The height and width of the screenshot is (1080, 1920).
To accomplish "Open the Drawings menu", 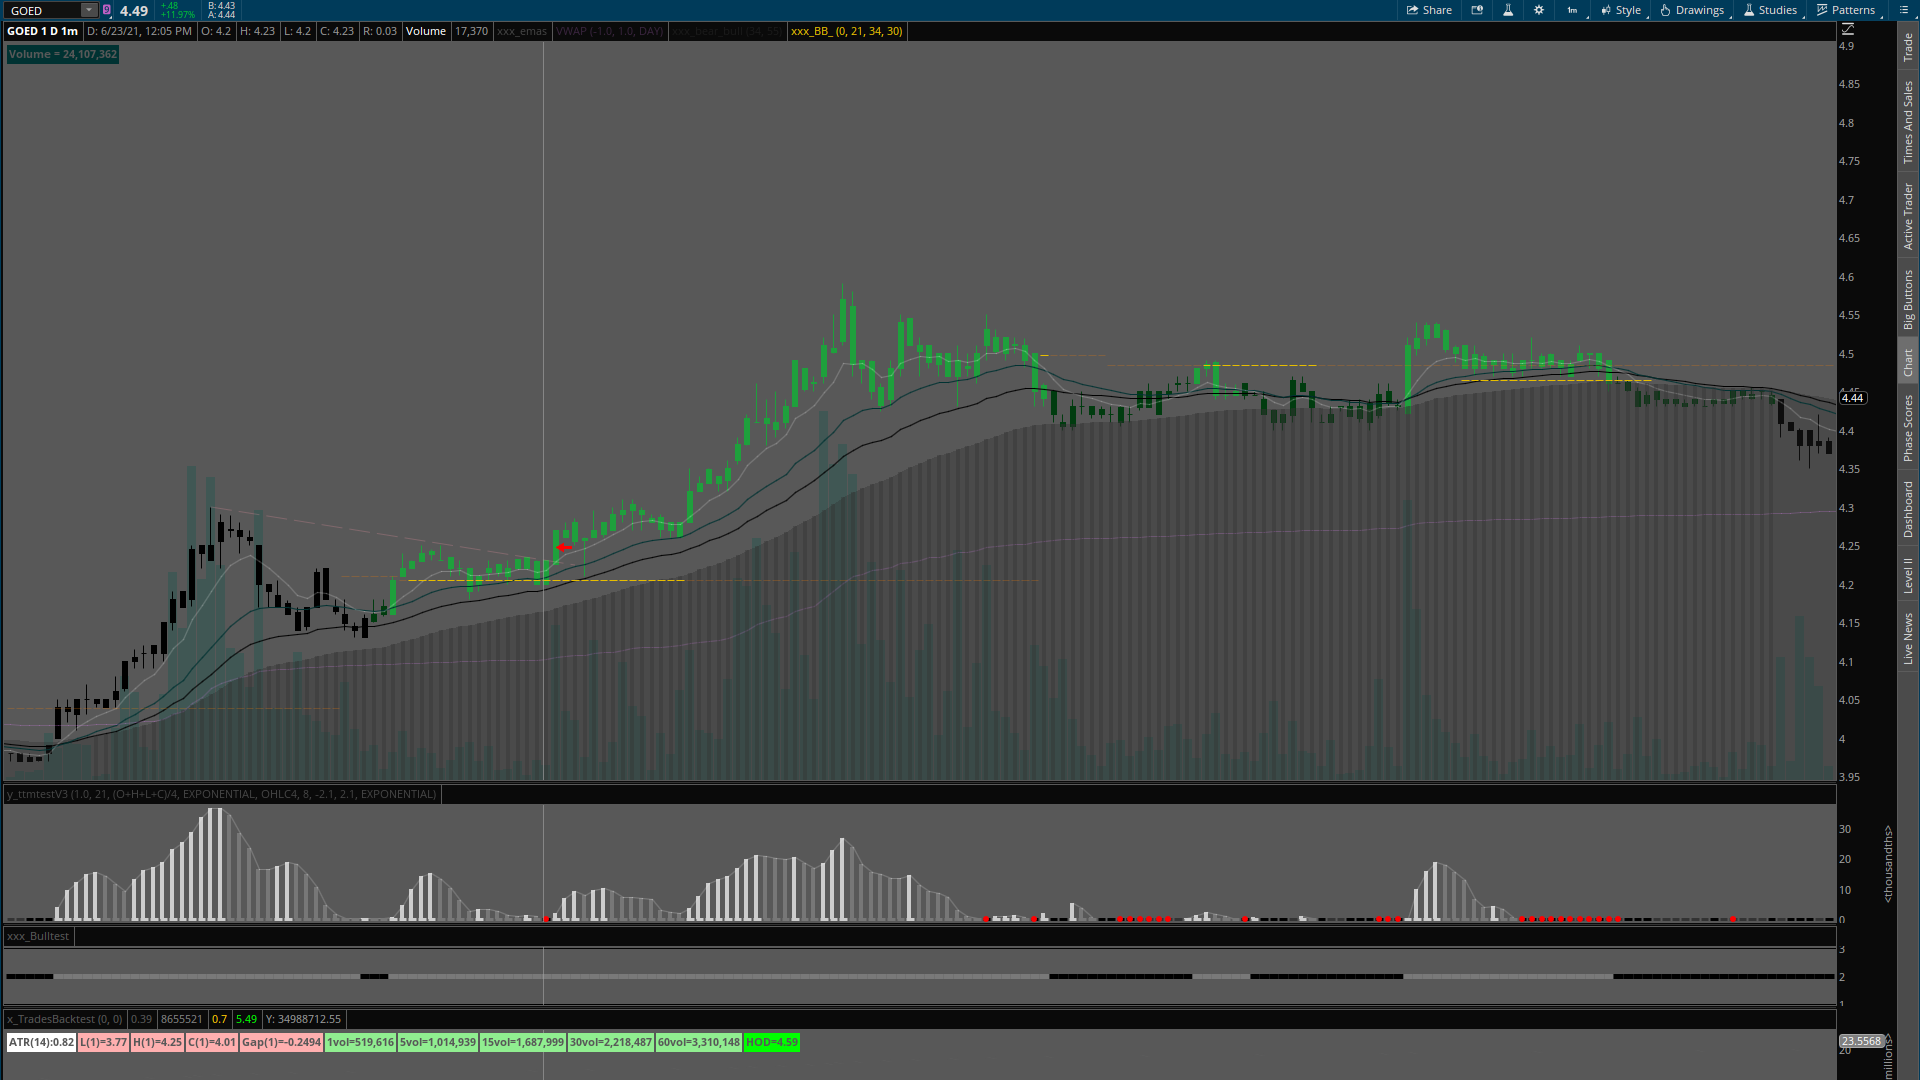I will coord(1692,10).
